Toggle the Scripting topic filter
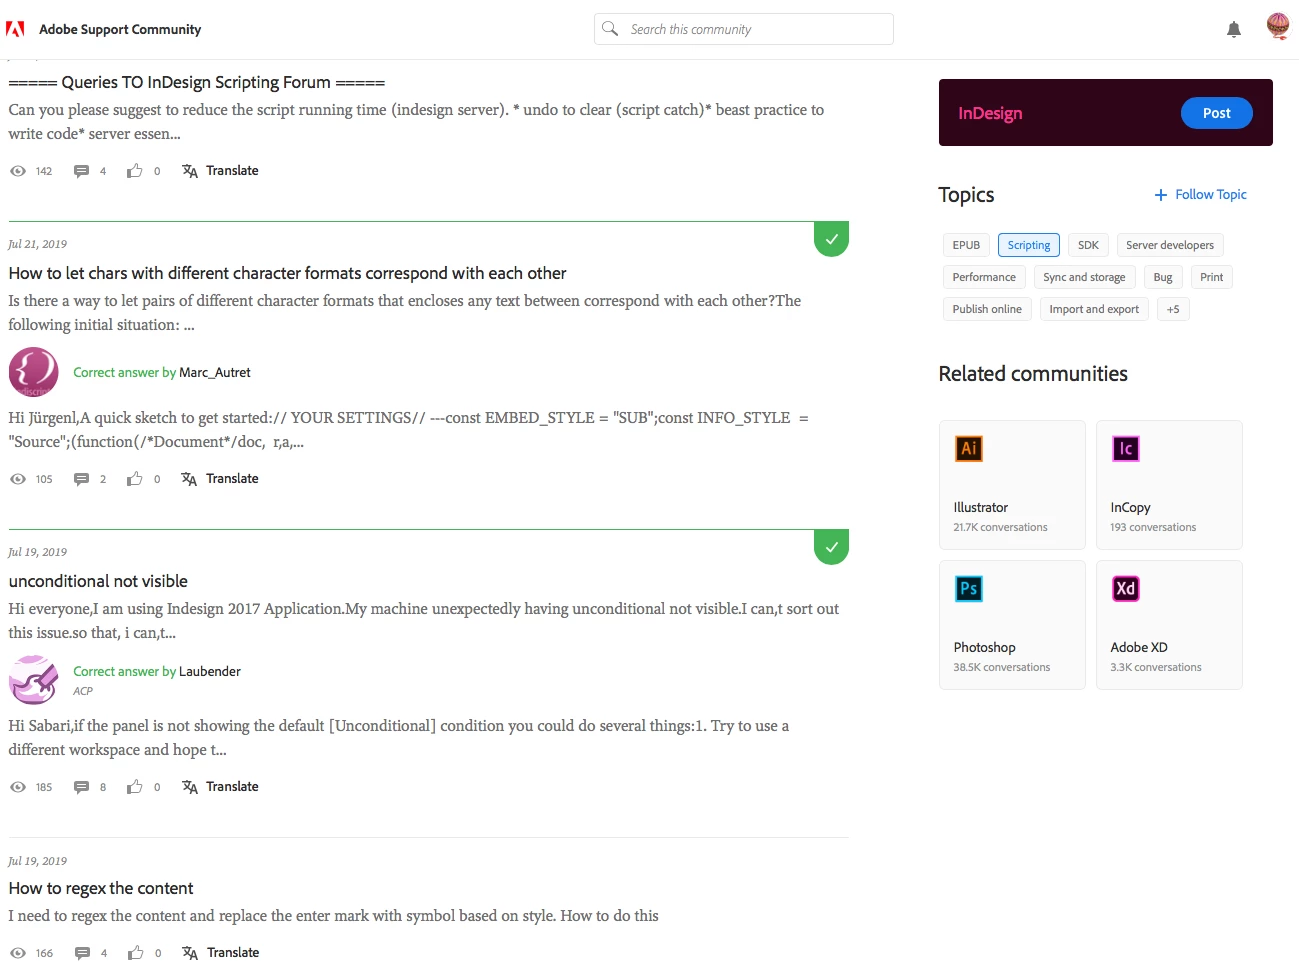Image resolution: width=1299 pixels, height=973 pixels. pyautogui.click(x=1028, y=245)
